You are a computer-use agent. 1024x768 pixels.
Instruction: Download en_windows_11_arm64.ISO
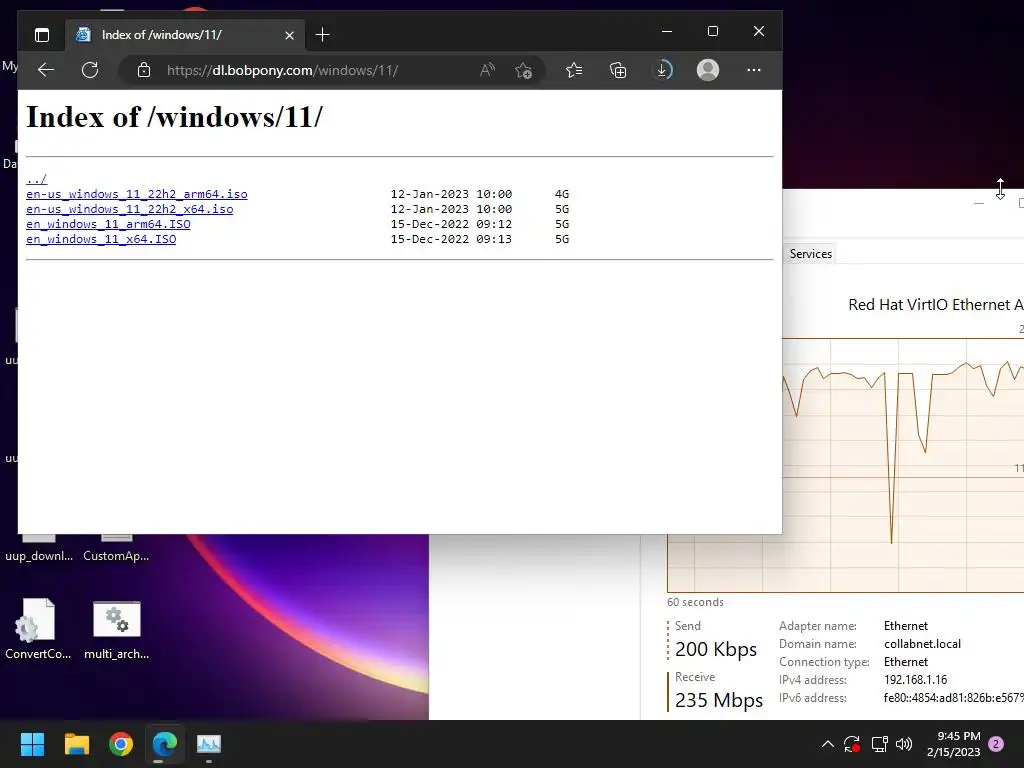click(108, 224)
